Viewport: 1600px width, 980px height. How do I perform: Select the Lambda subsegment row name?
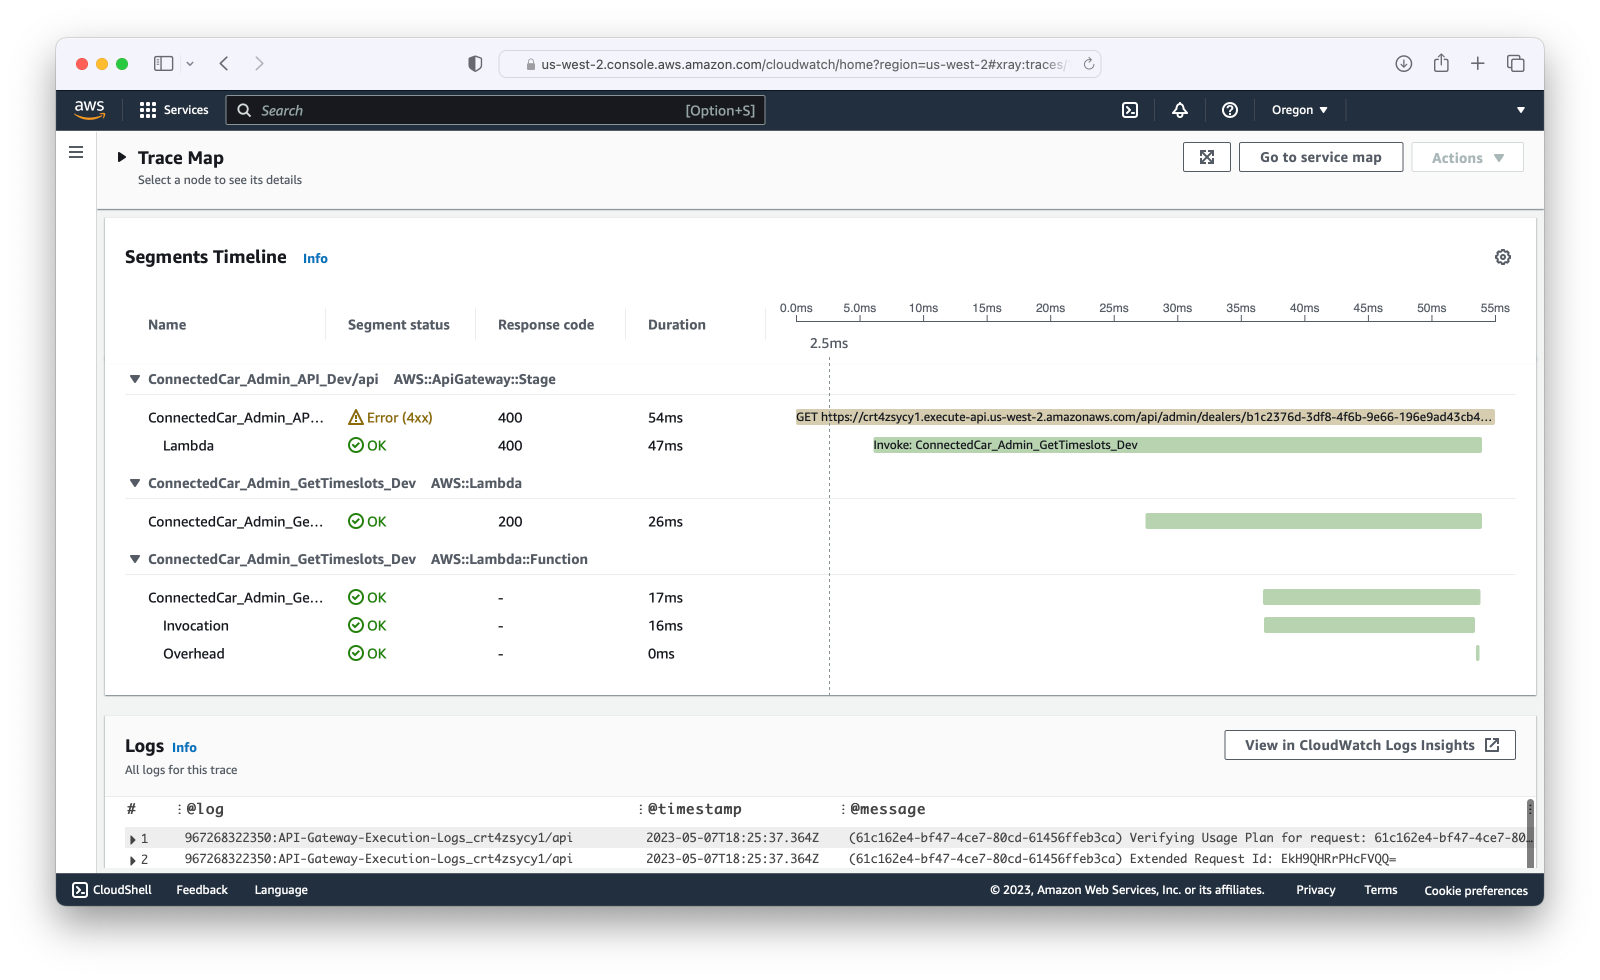pos(188,446)
